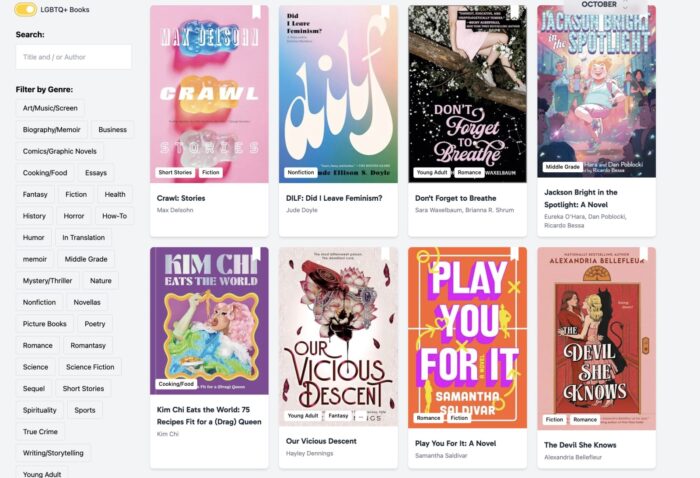Screen dimensions: 700x478
Task: Bookmark The Devil She Knows cover
Action: pos(644,254)
